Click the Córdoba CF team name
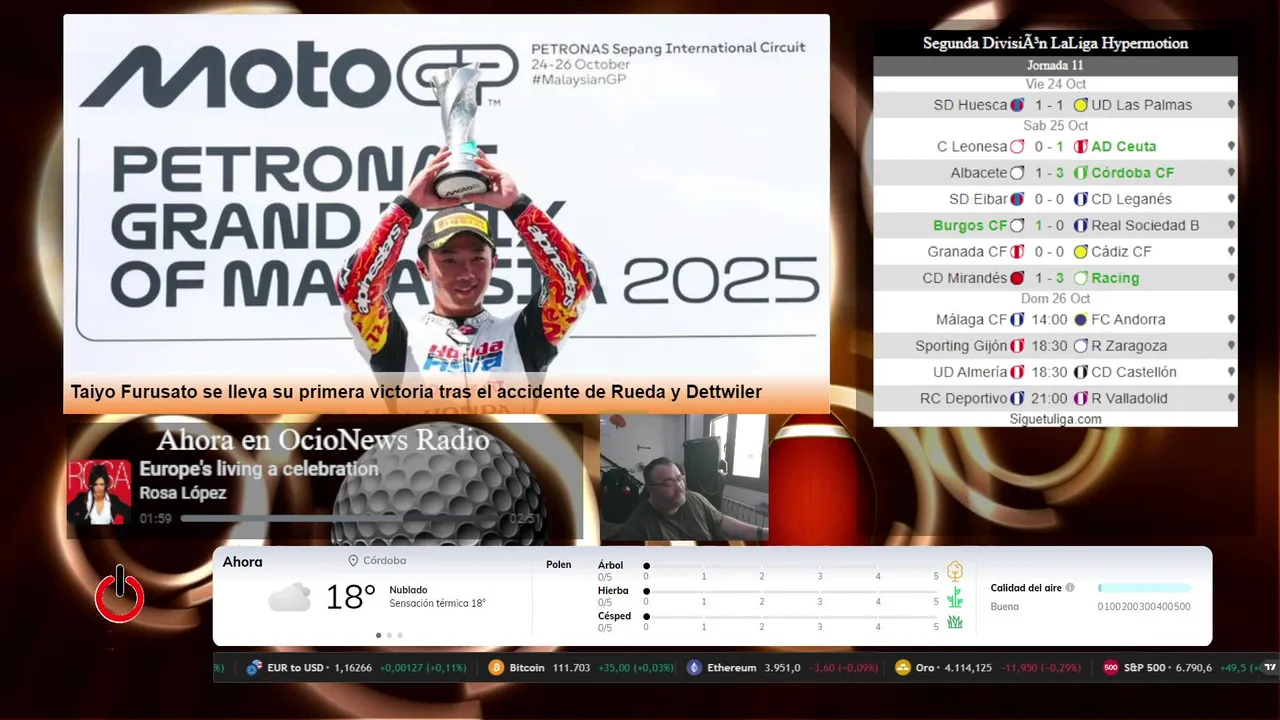The height and width of the screenshot is (720, 1280). click(1133, 173)
